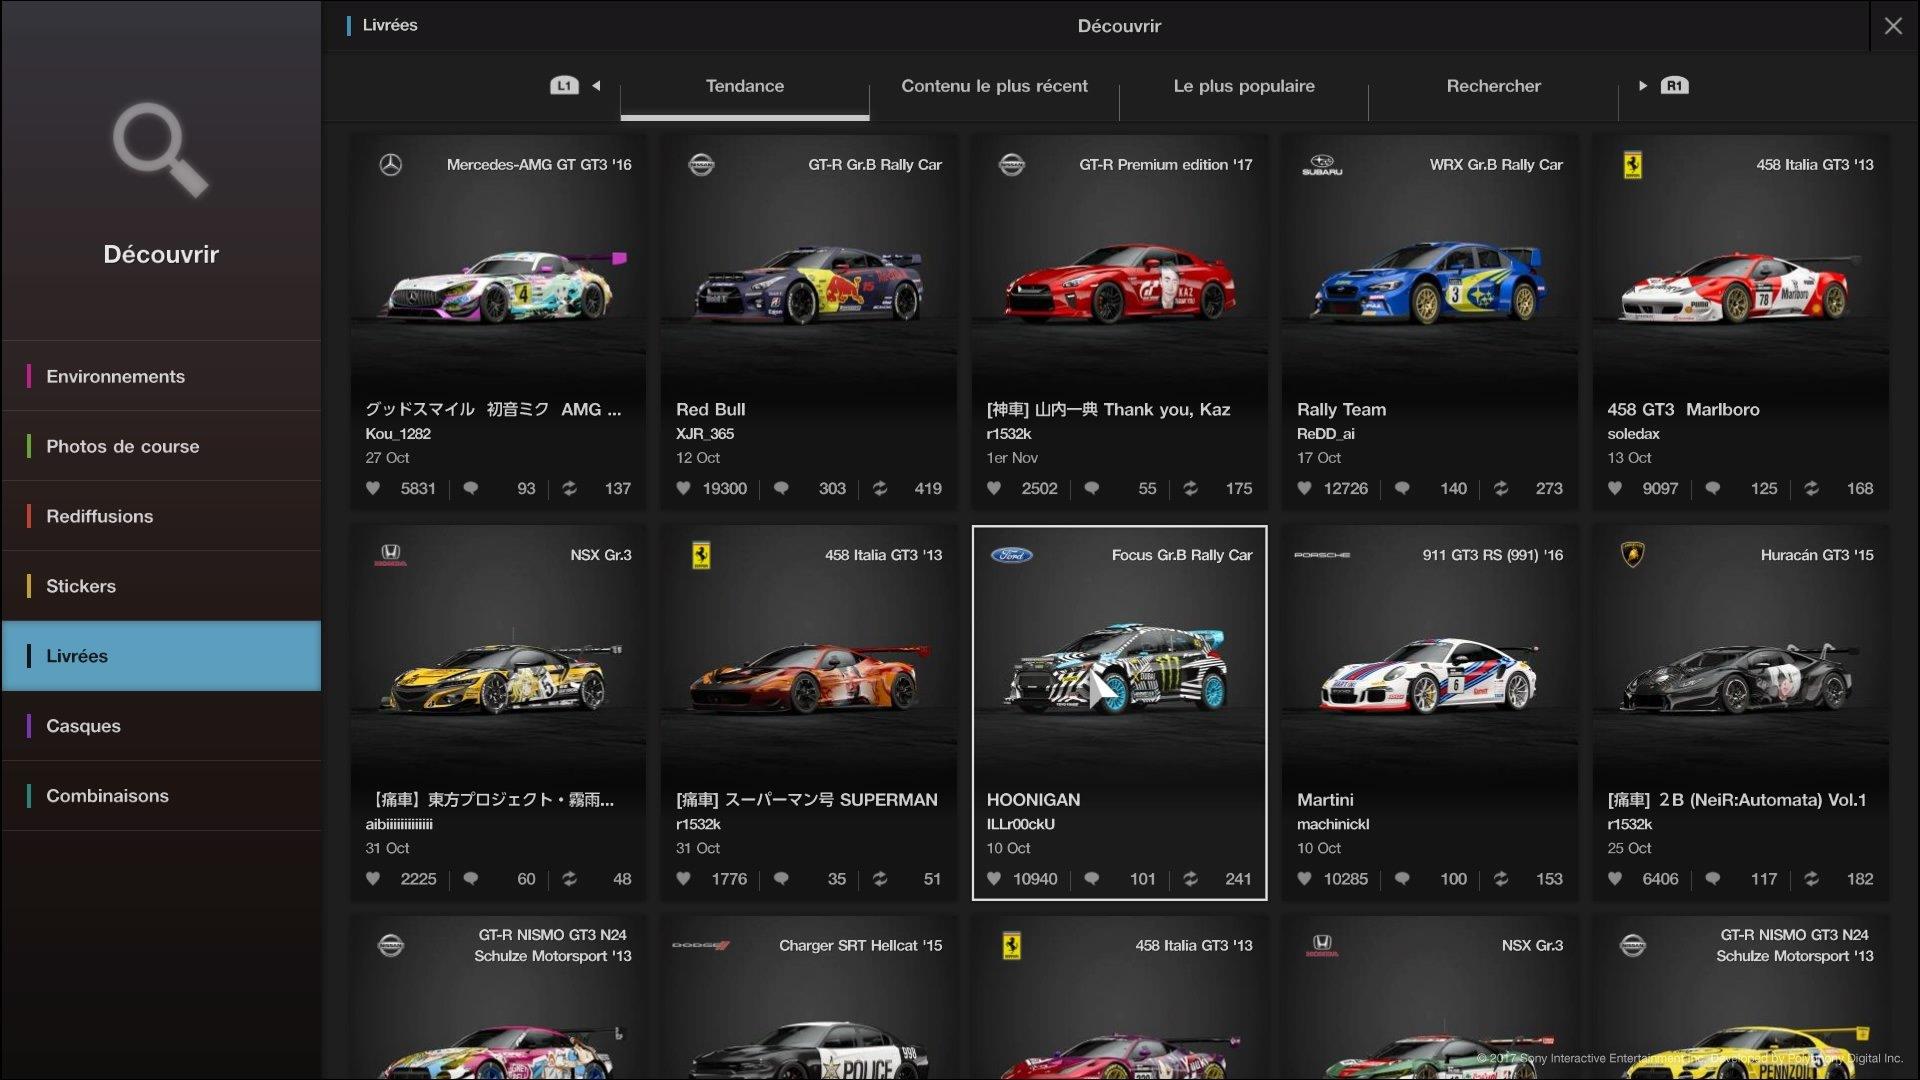This screenshot has width=1920, height=1080.
Task: Click author name machinickl
Action: point(1333,824)
